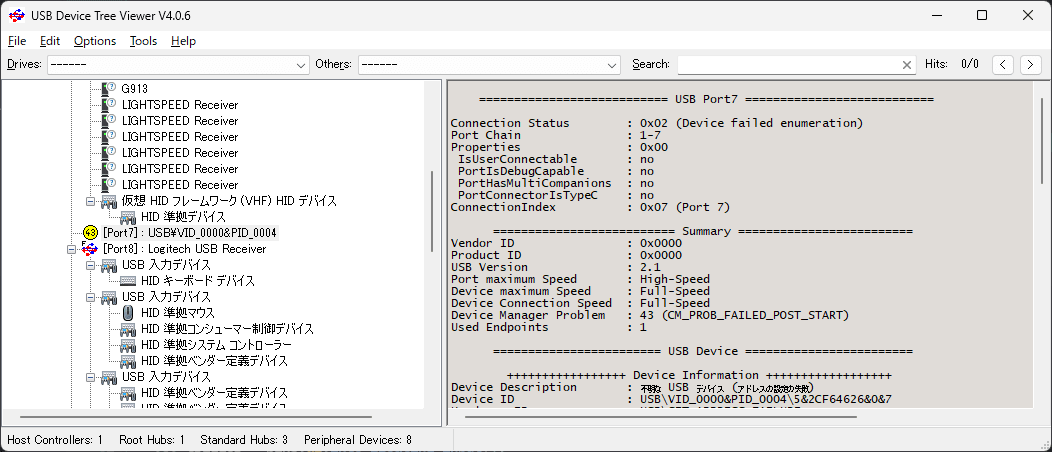
Task: Click the clear search X icon
Action: (x=907, y=64)
